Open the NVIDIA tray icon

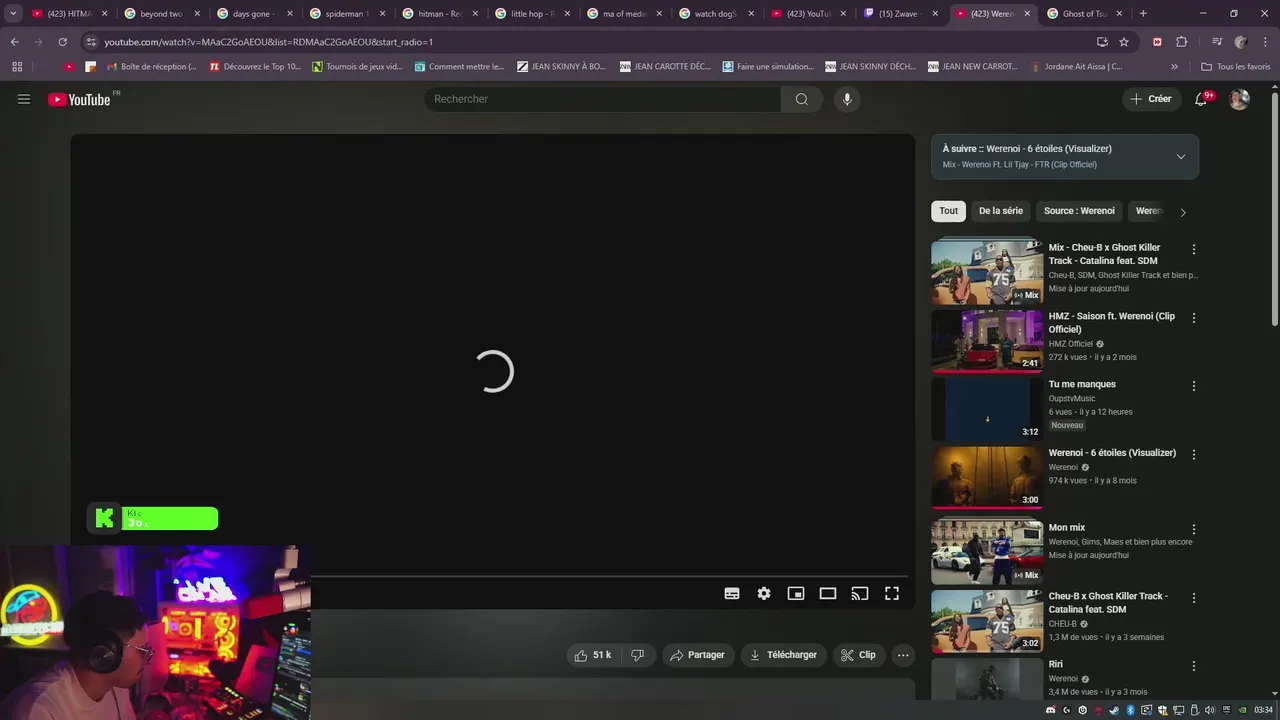(x=1242, y=710)
